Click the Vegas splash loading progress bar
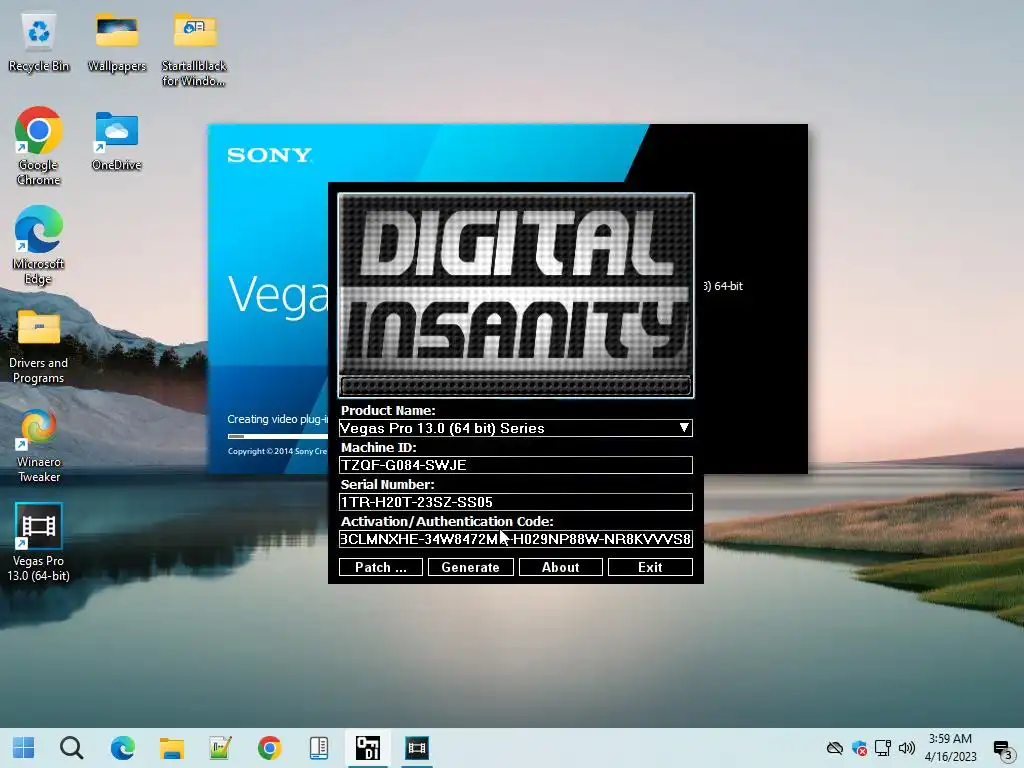1024x768 pixels. [278, 436]
